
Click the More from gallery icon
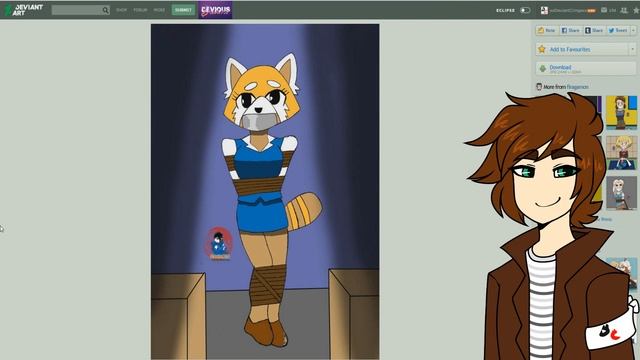(x=539, y=87)
